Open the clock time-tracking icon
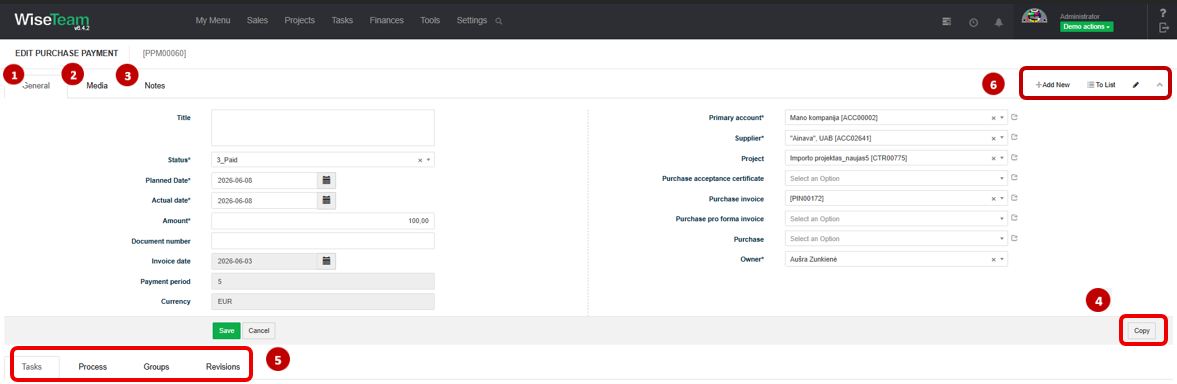 tap(974, 22)
